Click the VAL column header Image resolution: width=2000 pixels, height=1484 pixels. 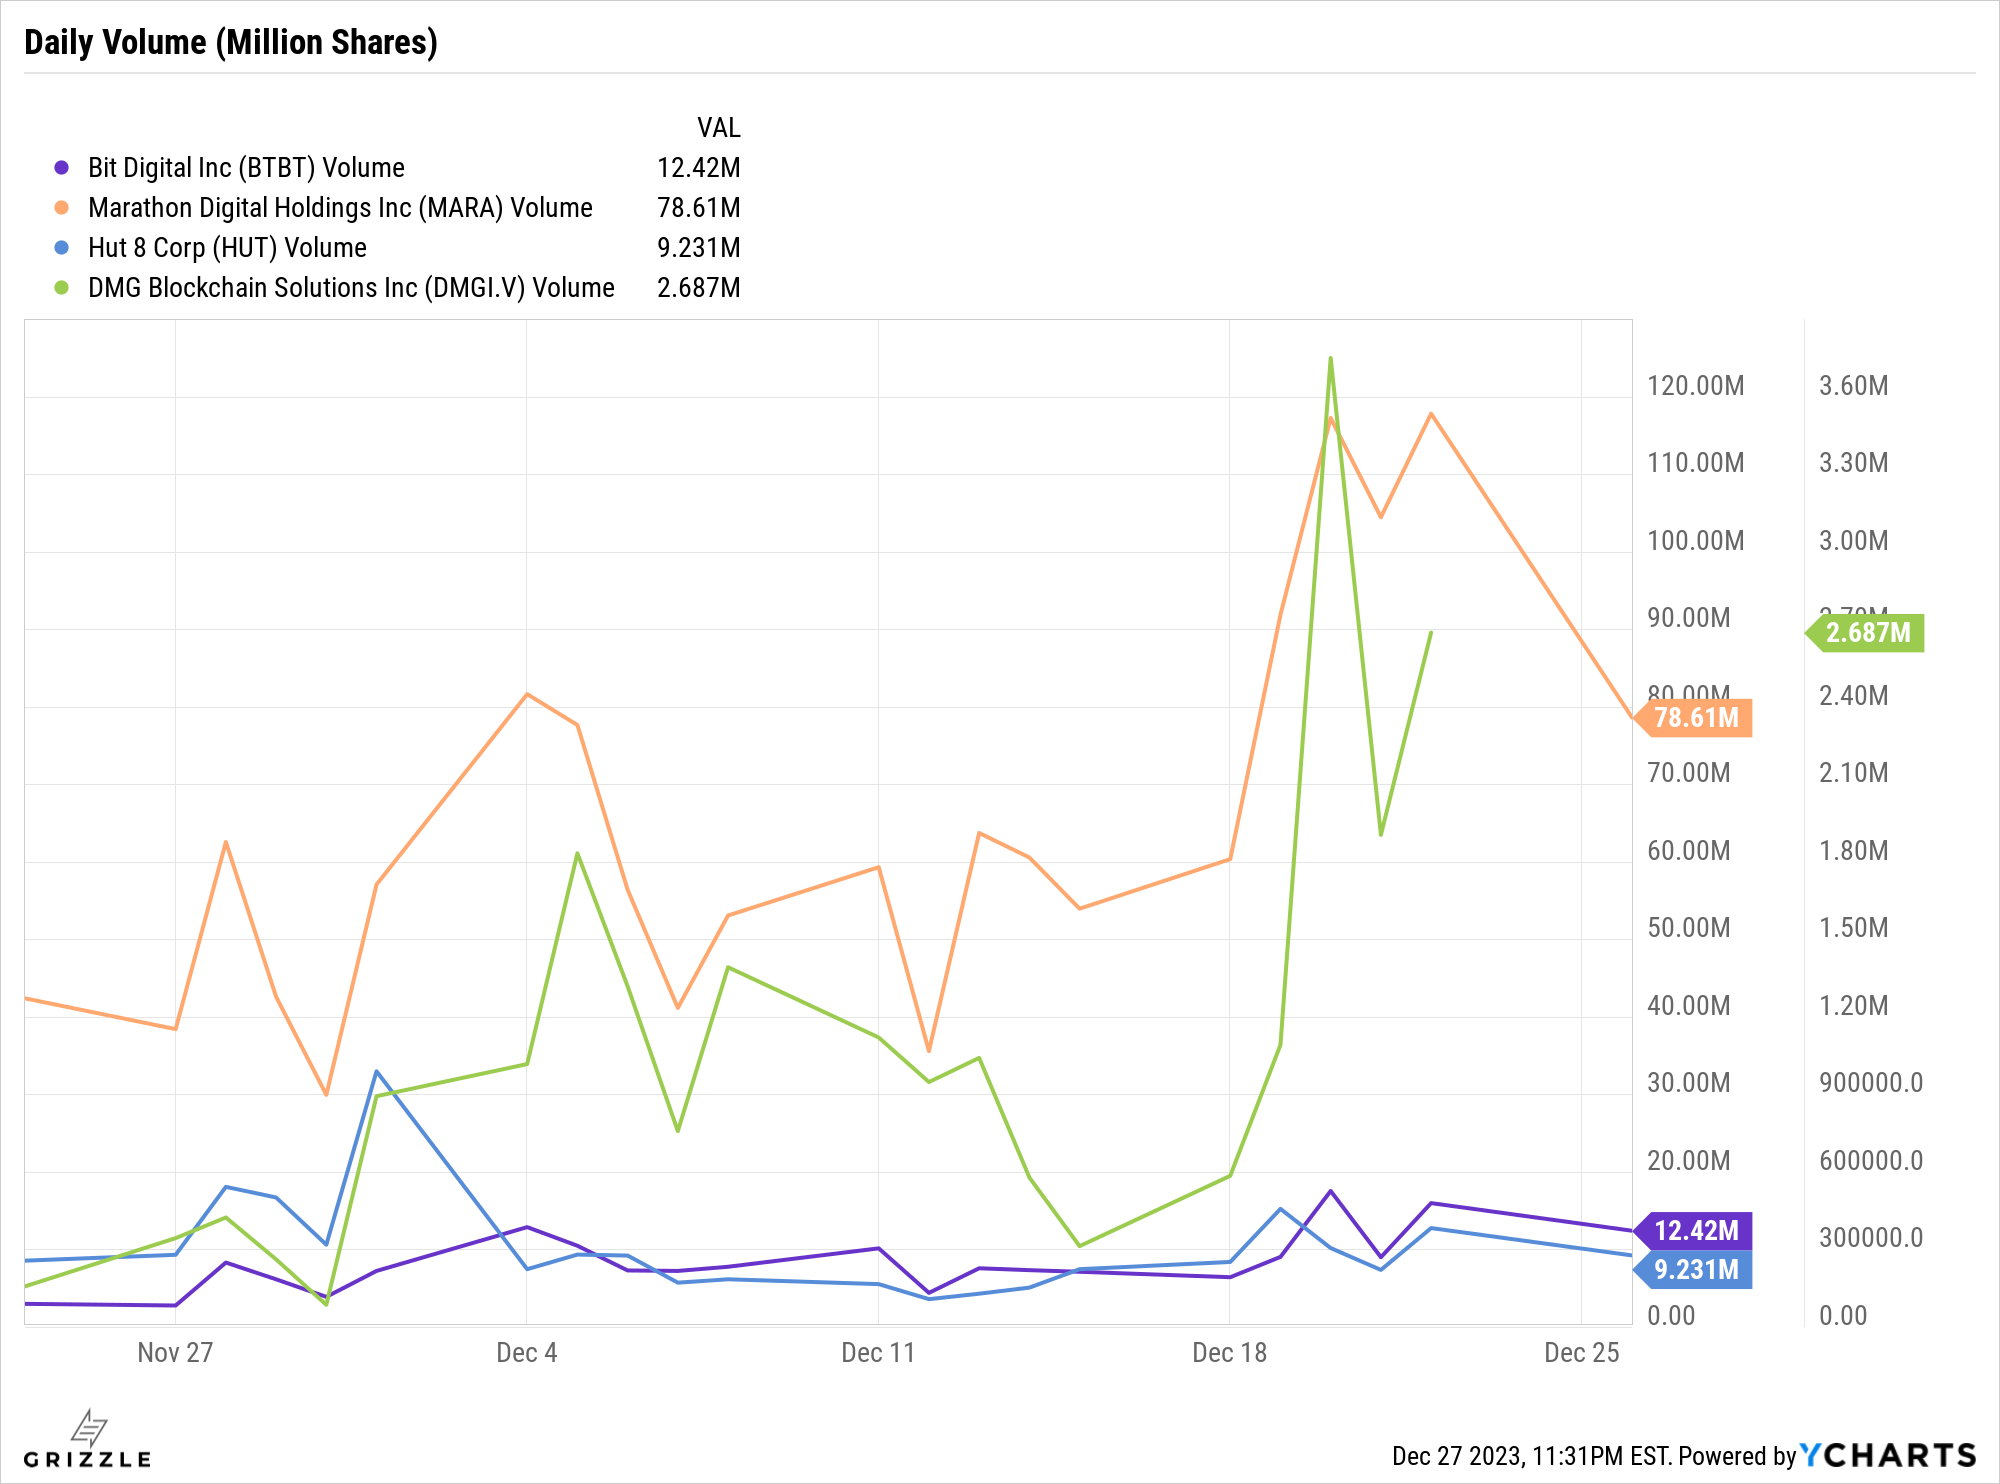click(x=718, y=128)
